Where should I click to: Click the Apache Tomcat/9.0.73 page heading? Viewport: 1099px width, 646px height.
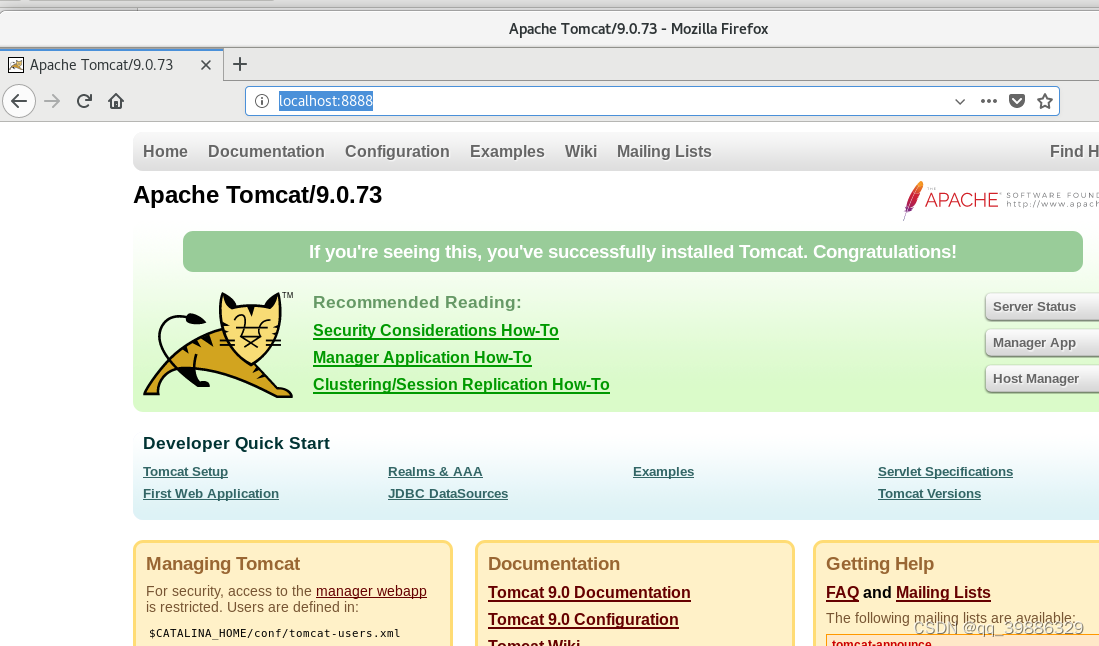[258, 195]
